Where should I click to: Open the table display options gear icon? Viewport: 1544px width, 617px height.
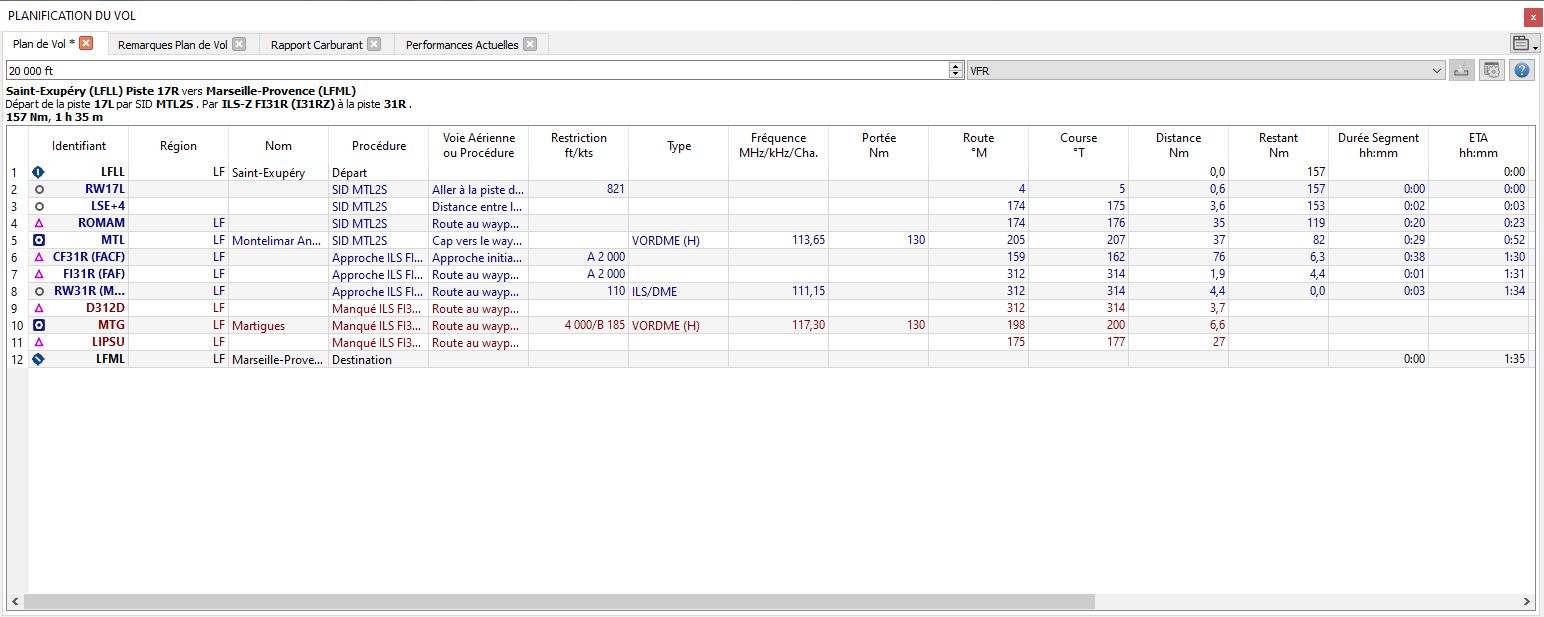1491,70
